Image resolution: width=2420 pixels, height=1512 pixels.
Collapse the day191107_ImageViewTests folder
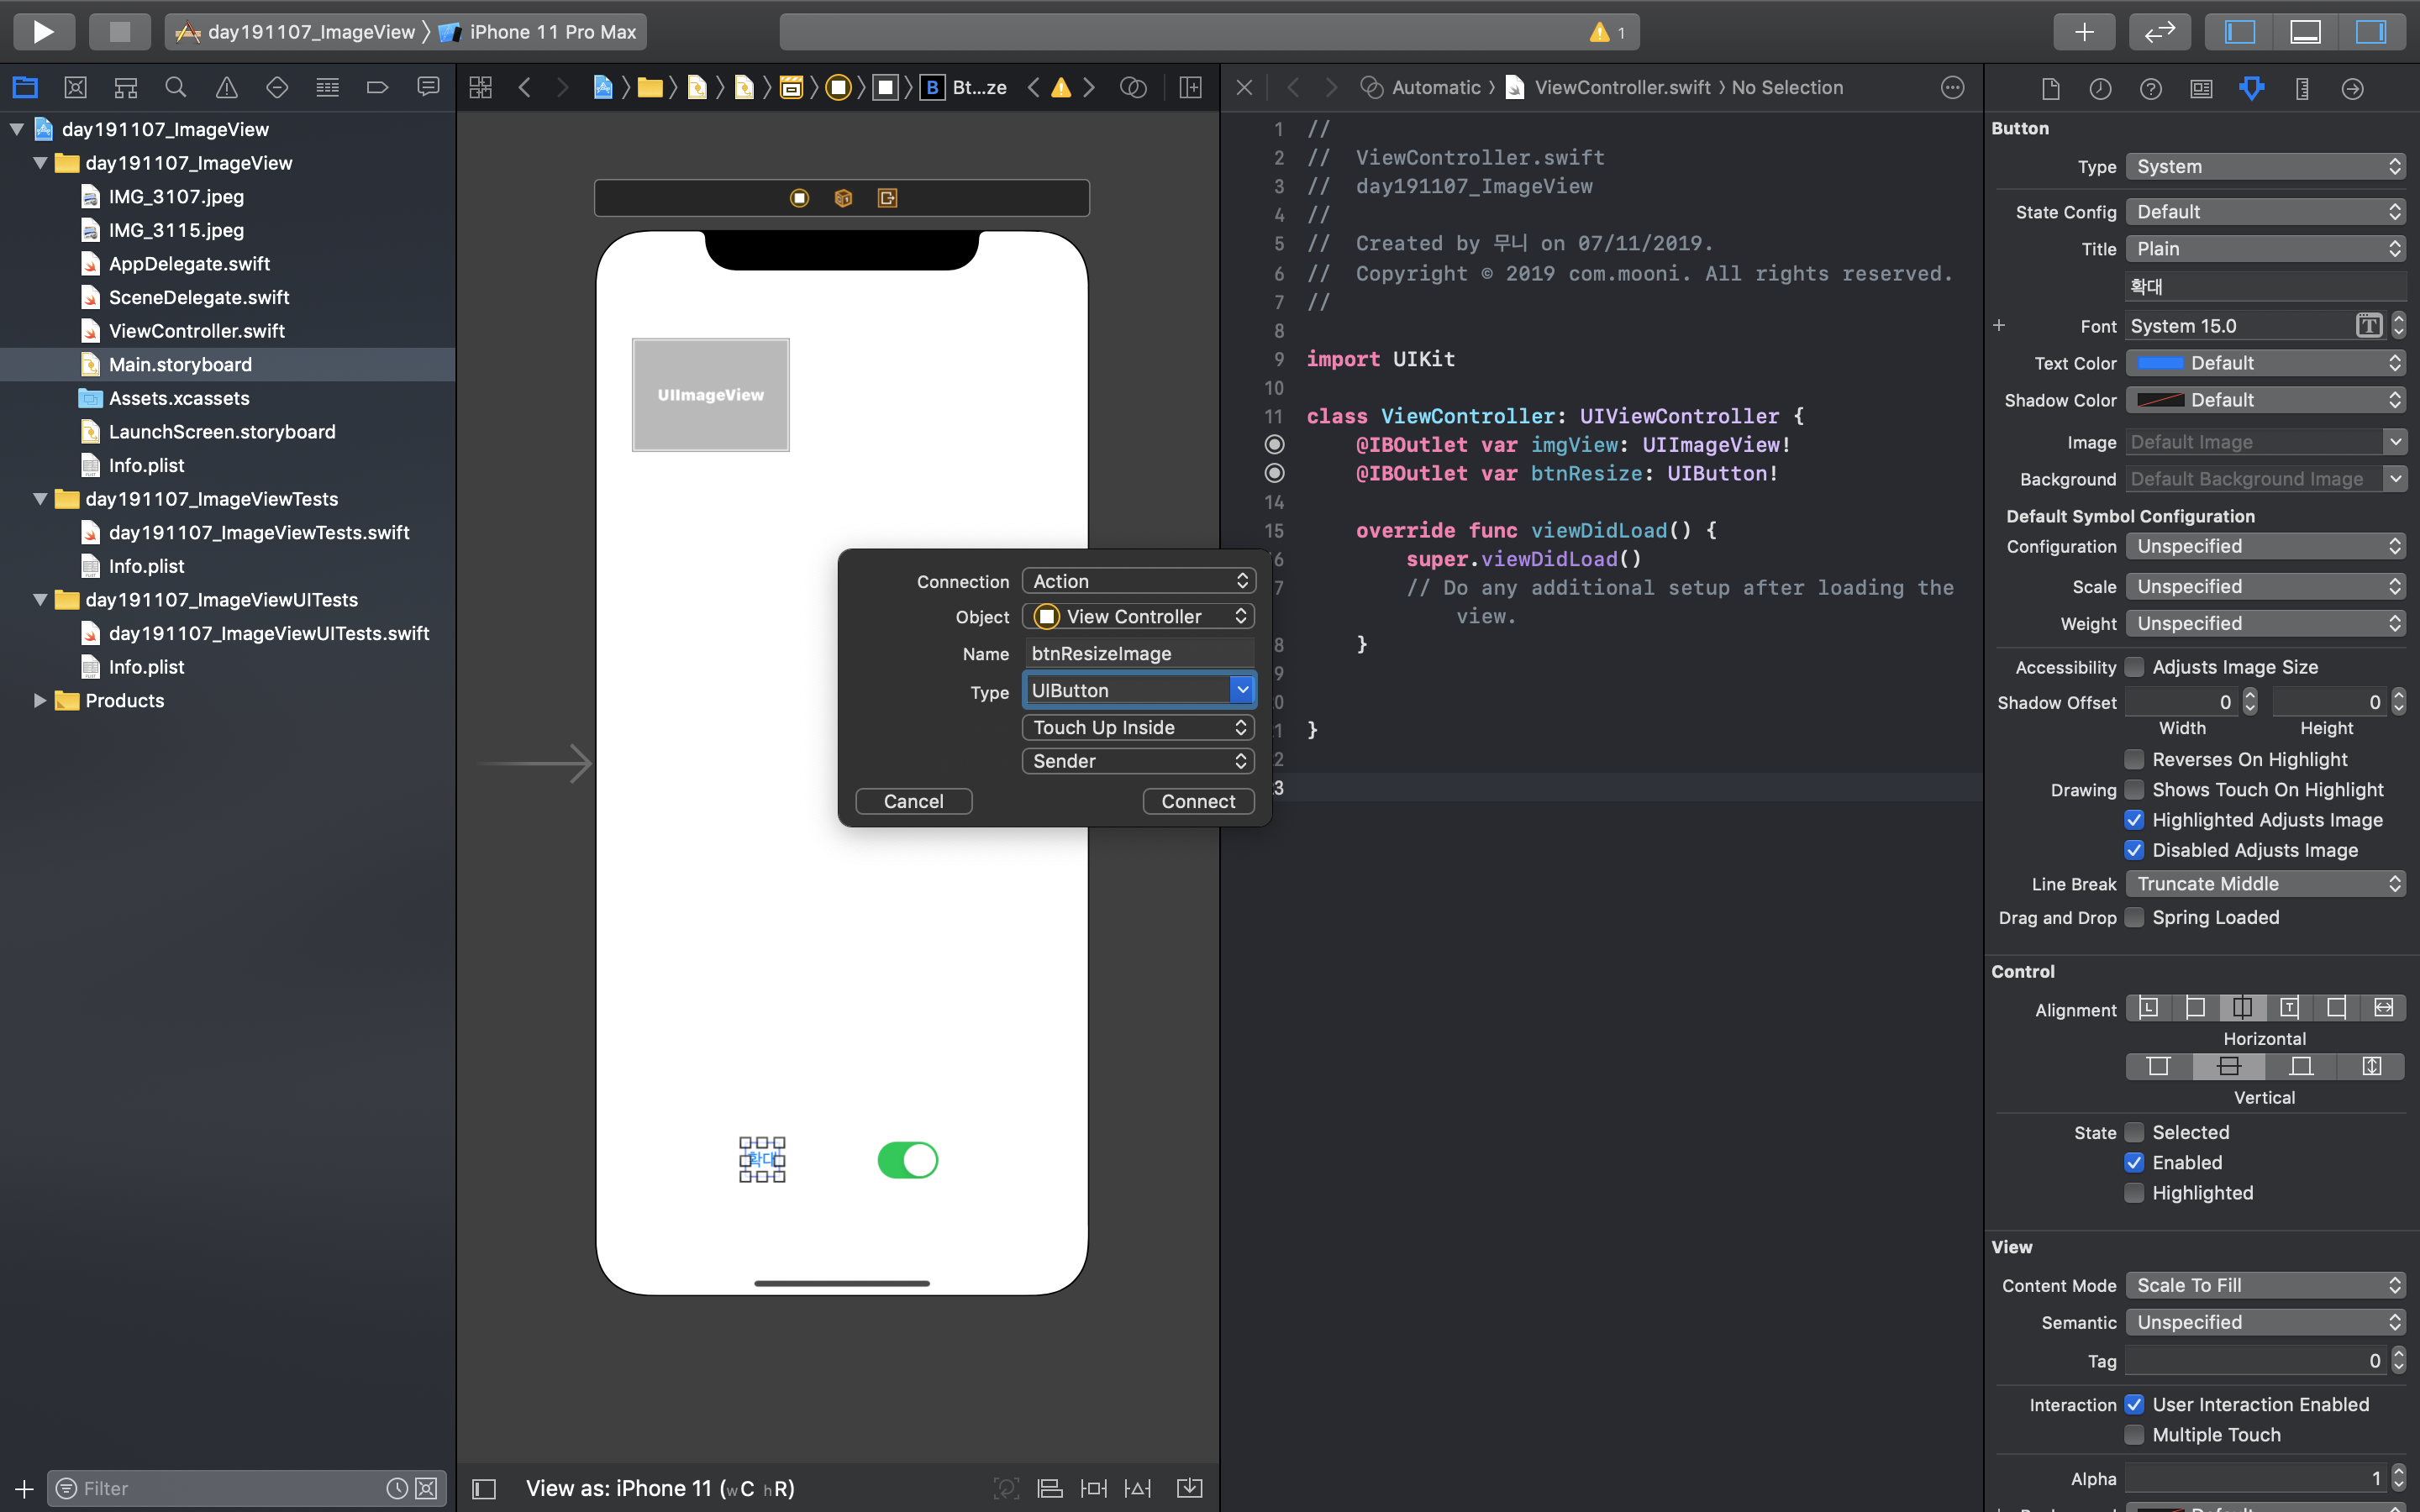(40, 499)
